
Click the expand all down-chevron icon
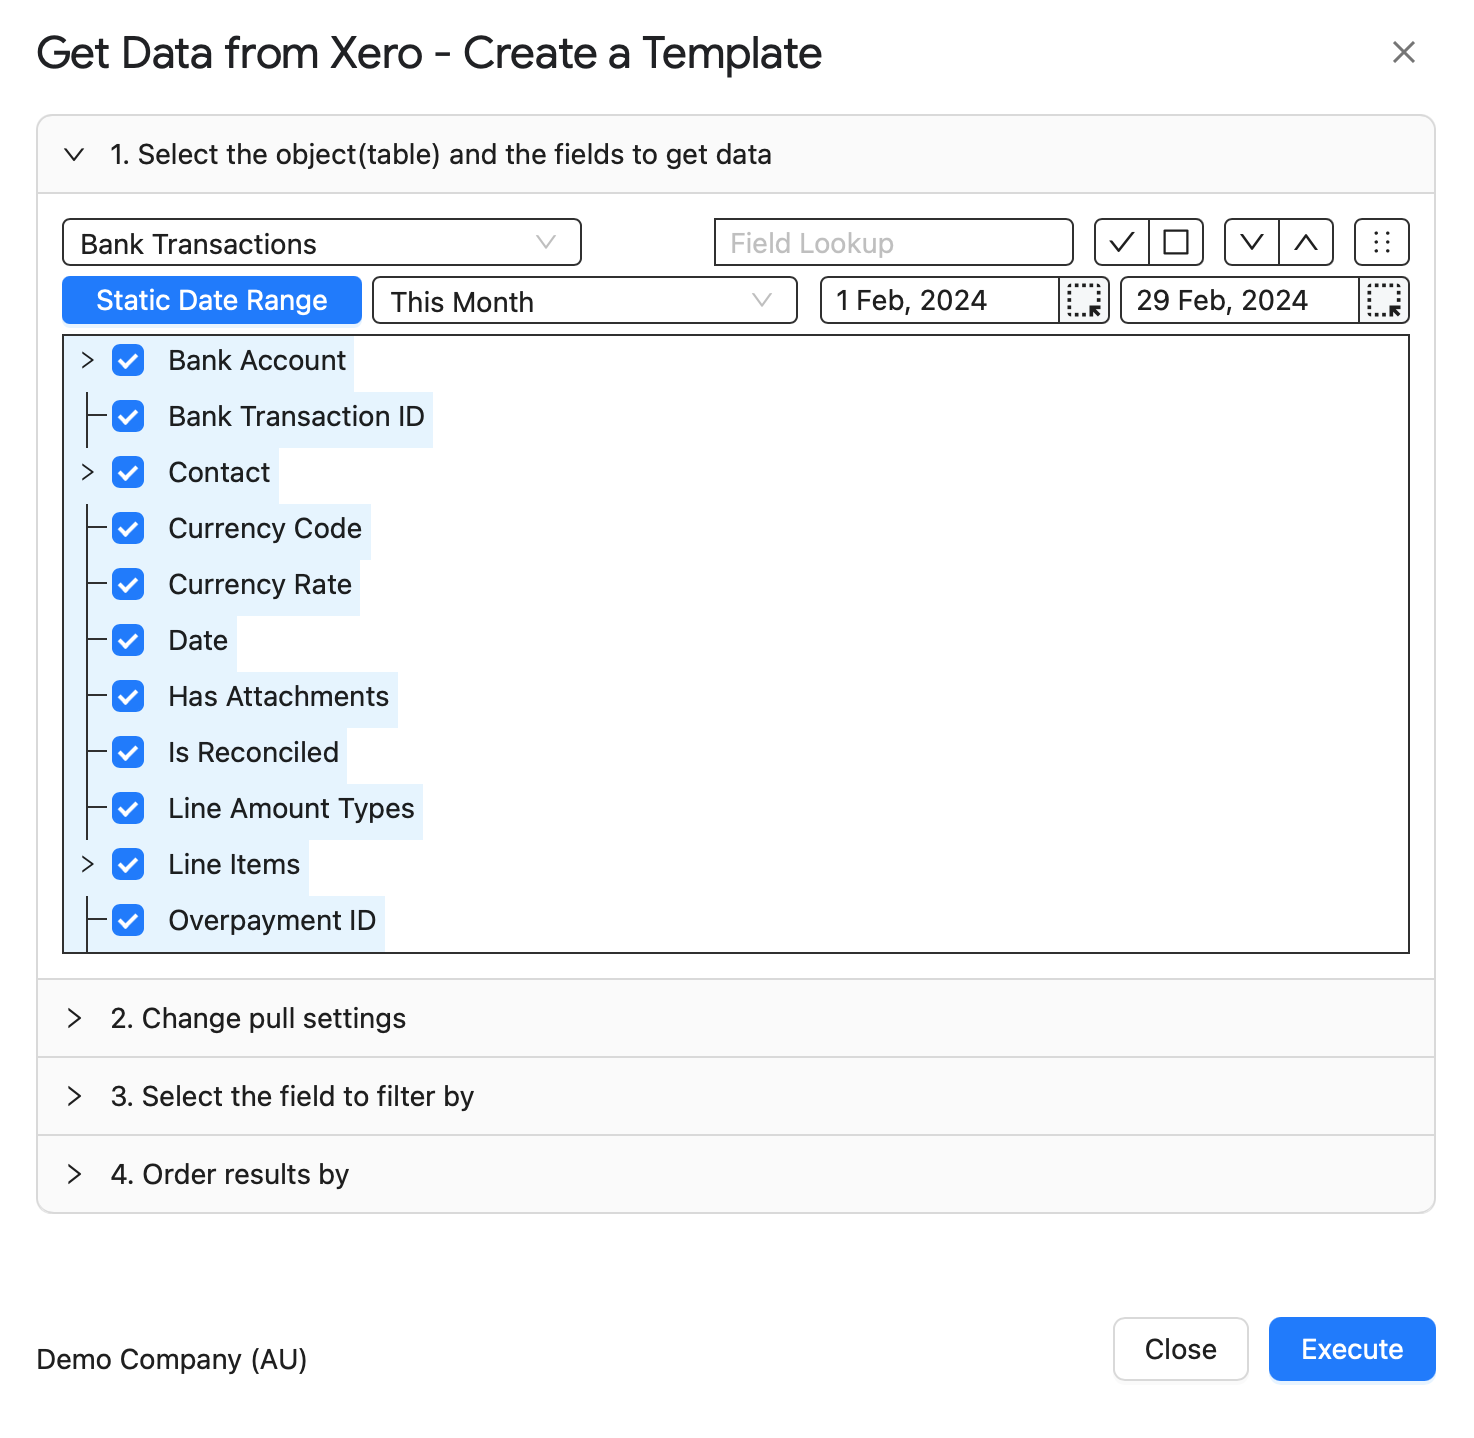1252,242
